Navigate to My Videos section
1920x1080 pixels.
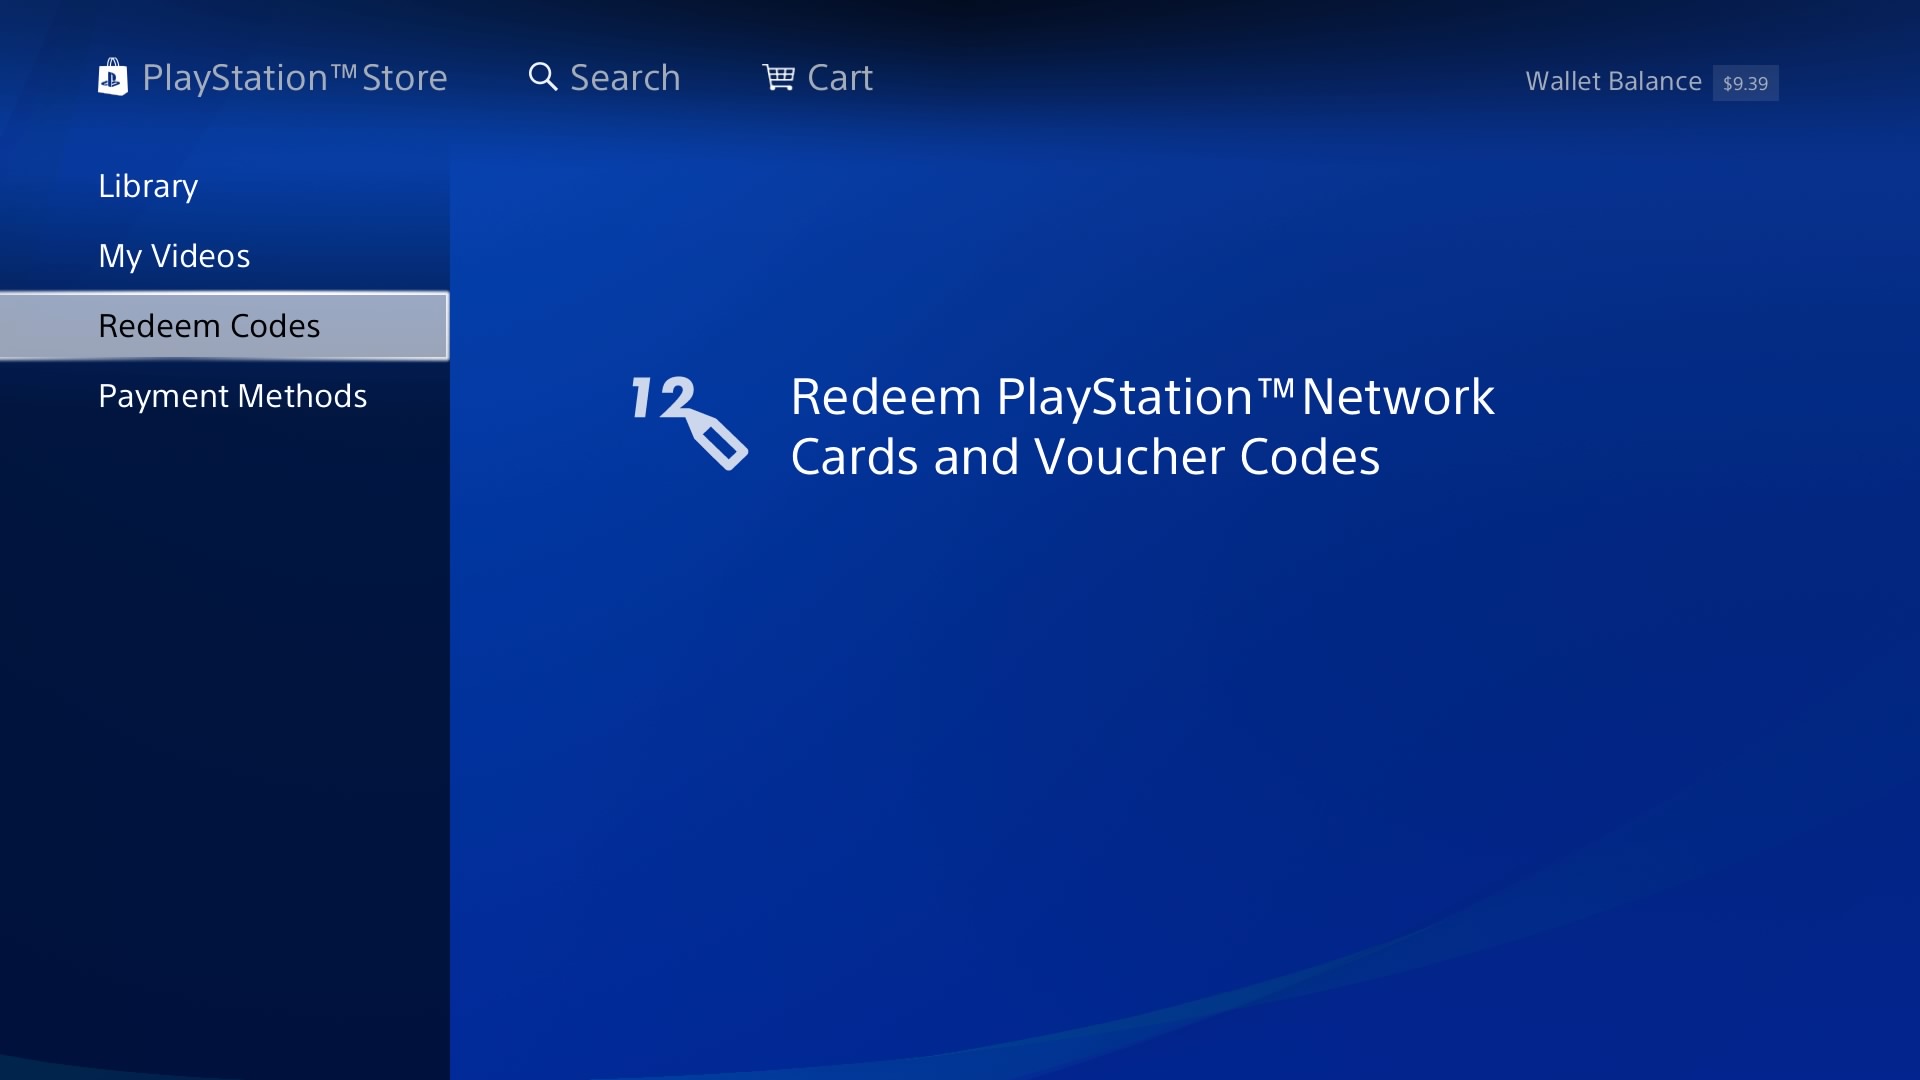[173, 253]
